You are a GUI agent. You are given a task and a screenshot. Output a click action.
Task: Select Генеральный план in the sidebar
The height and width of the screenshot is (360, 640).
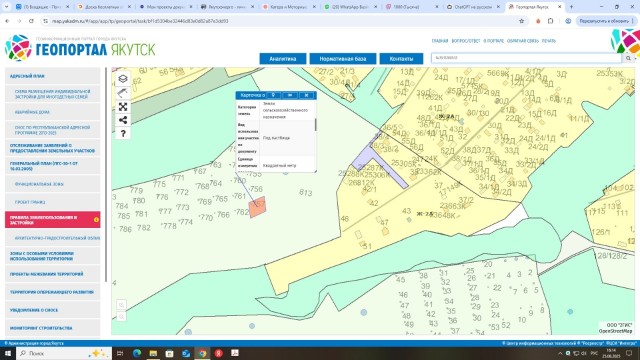[x=52, y=166]
